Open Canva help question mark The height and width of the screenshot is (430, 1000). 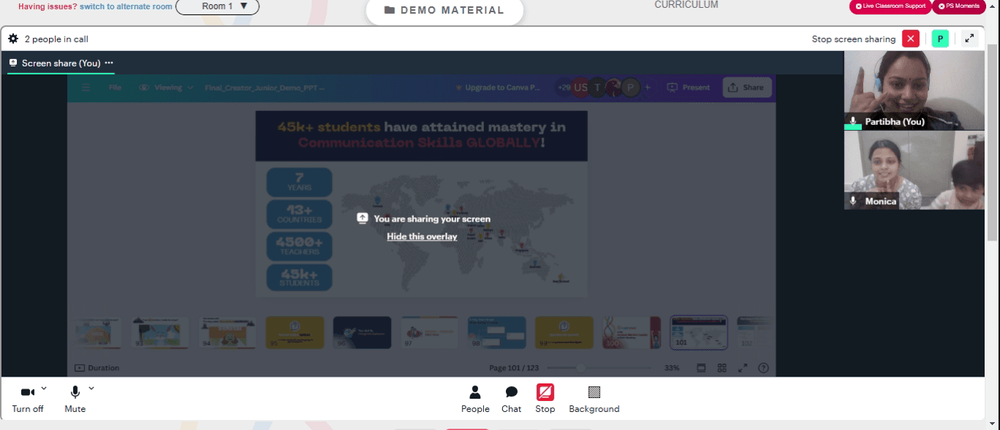click(763, 368)
